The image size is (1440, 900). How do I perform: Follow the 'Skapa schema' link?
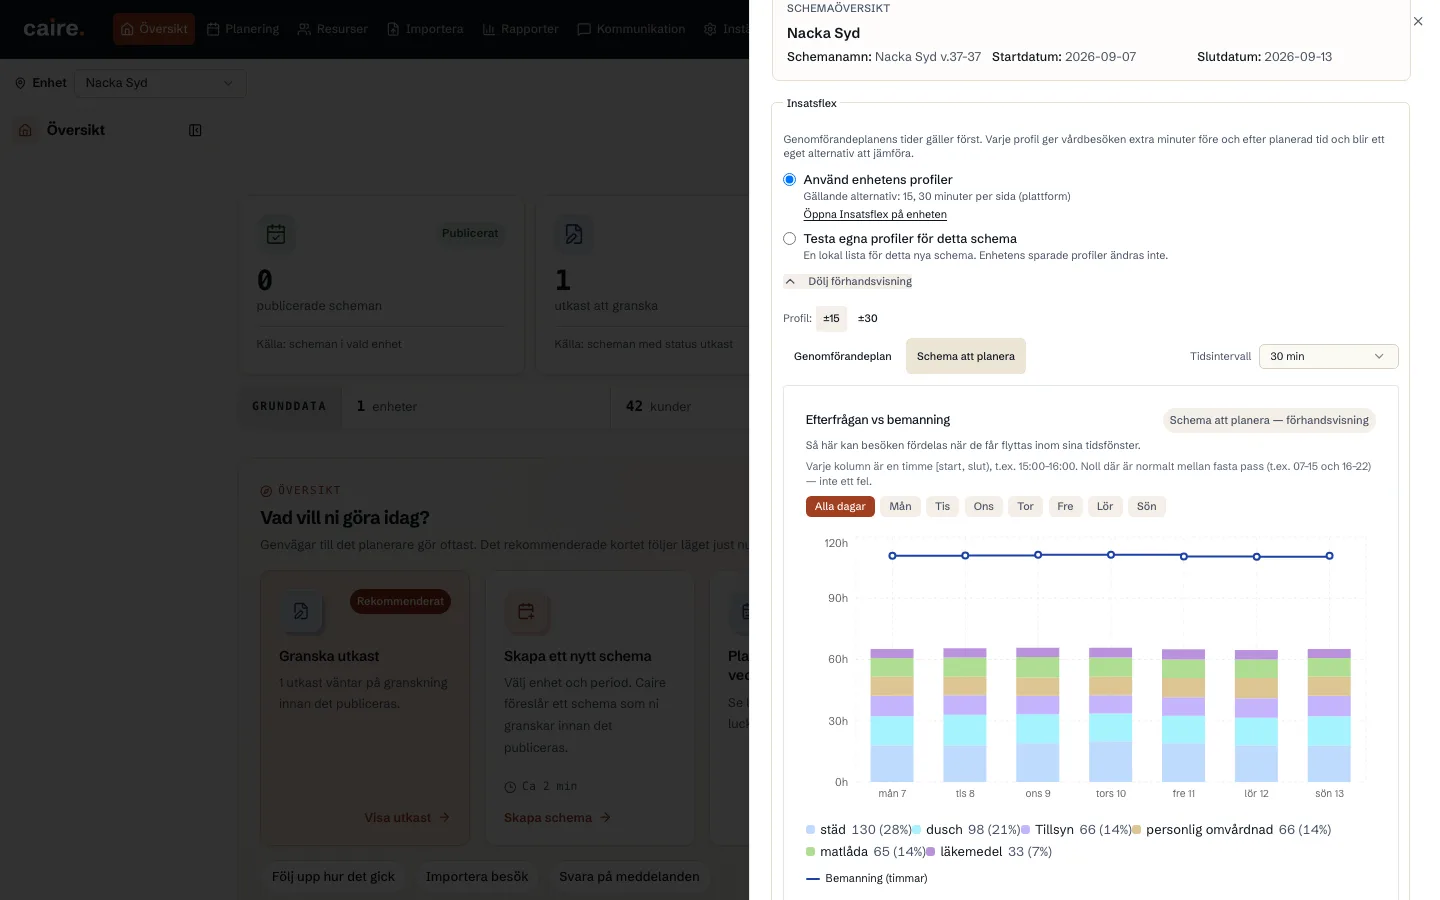[x=557, y=818]
